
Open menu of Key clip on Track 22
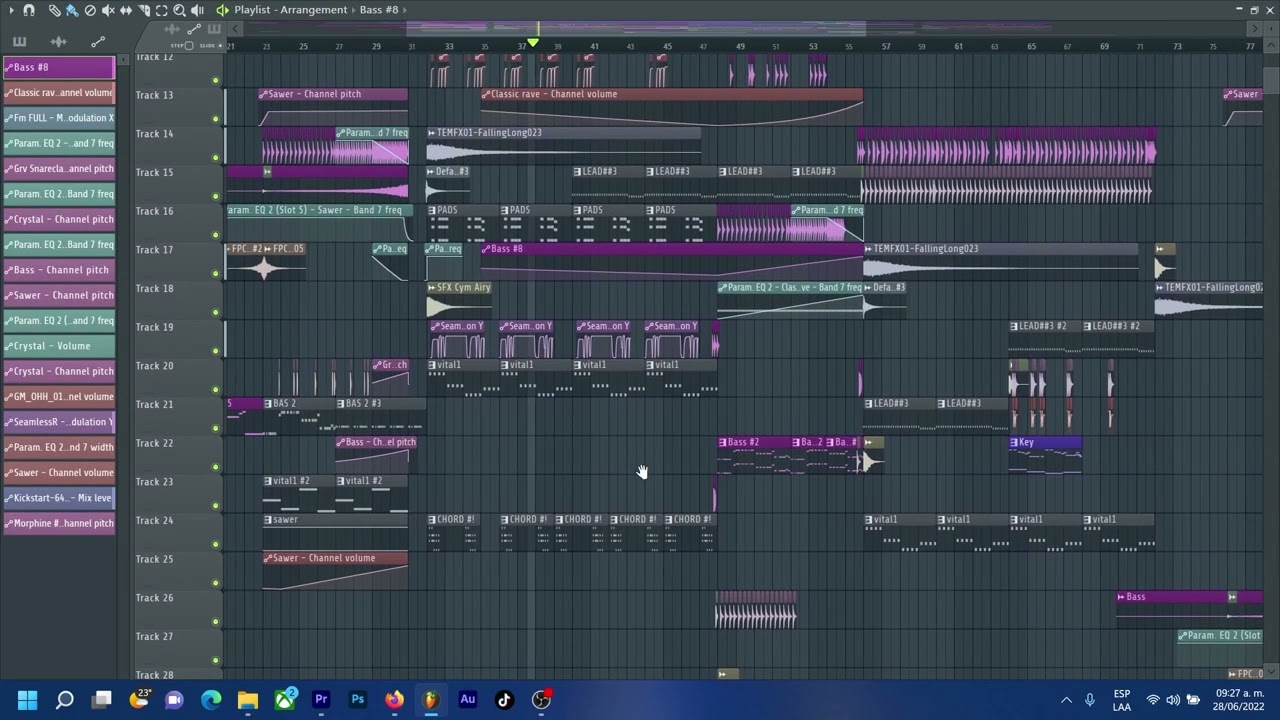1015,443
